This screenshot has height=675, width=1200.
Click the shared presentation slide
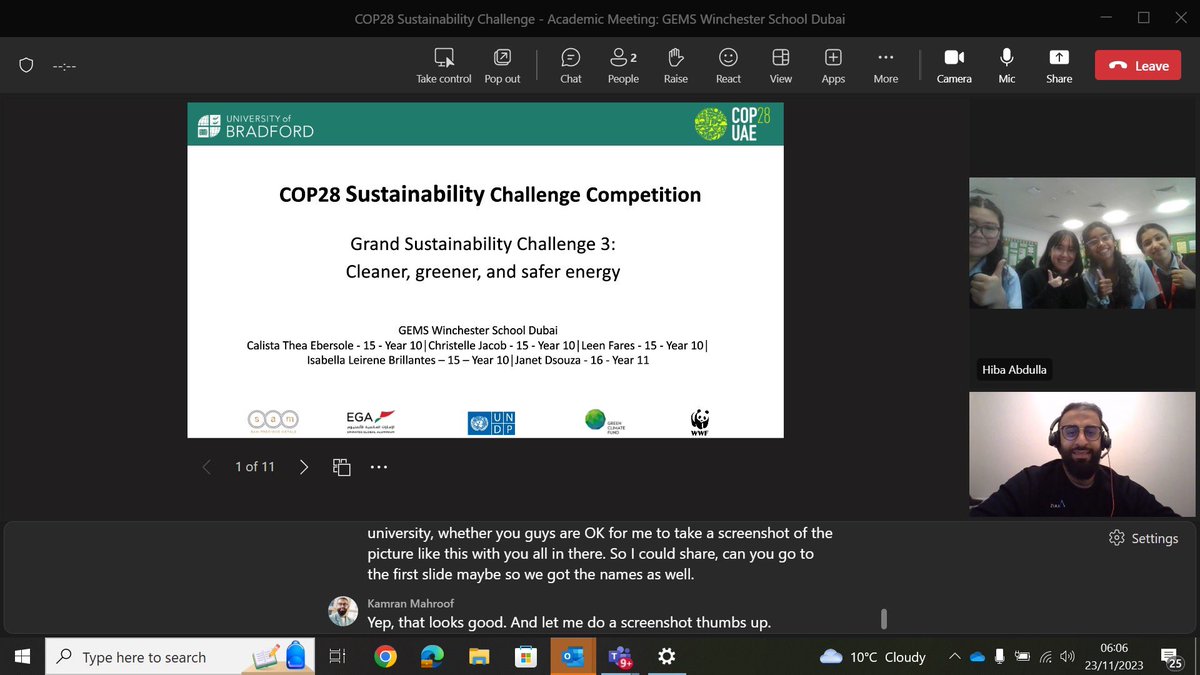(x=485, y=270)
